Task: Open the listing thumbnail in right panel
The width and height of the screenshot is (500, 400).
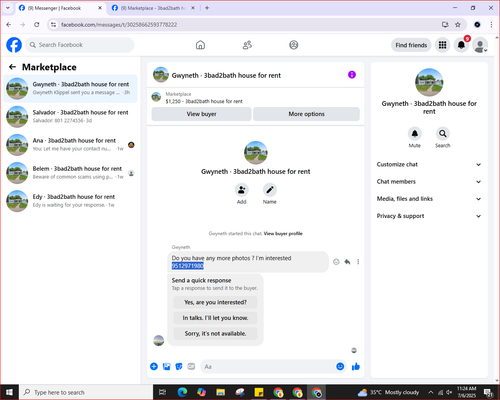Action: (429, 82)
